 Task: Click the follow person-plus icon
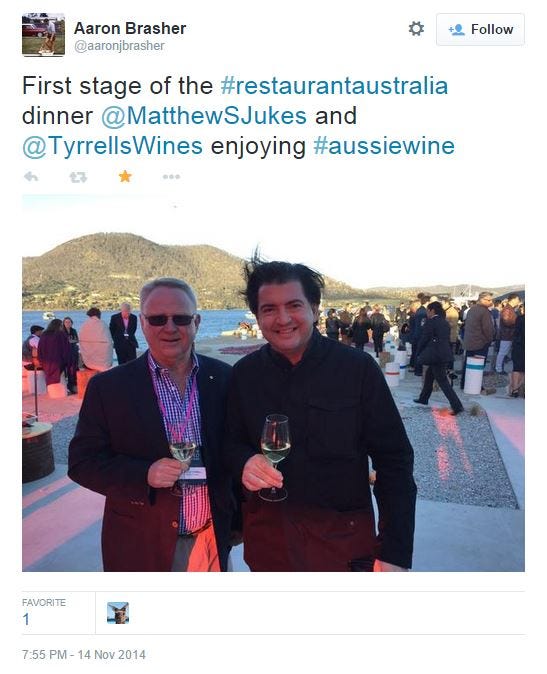tap(456, 29)
